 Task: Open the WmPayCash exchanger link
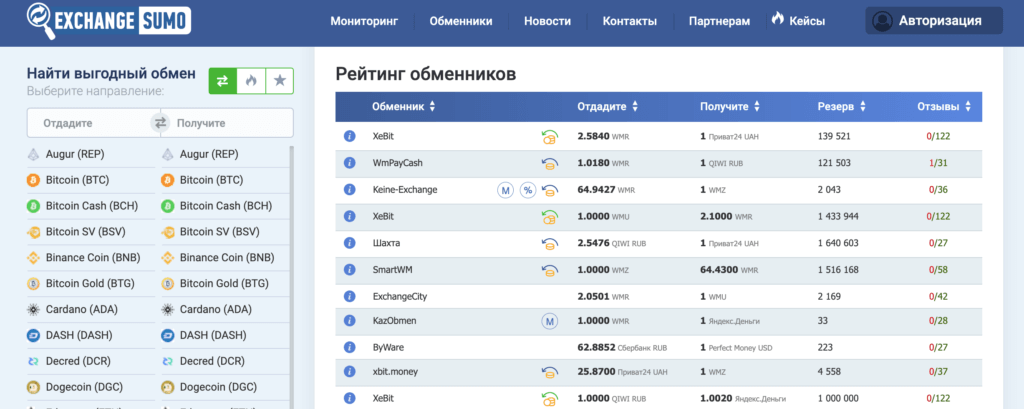398,163
